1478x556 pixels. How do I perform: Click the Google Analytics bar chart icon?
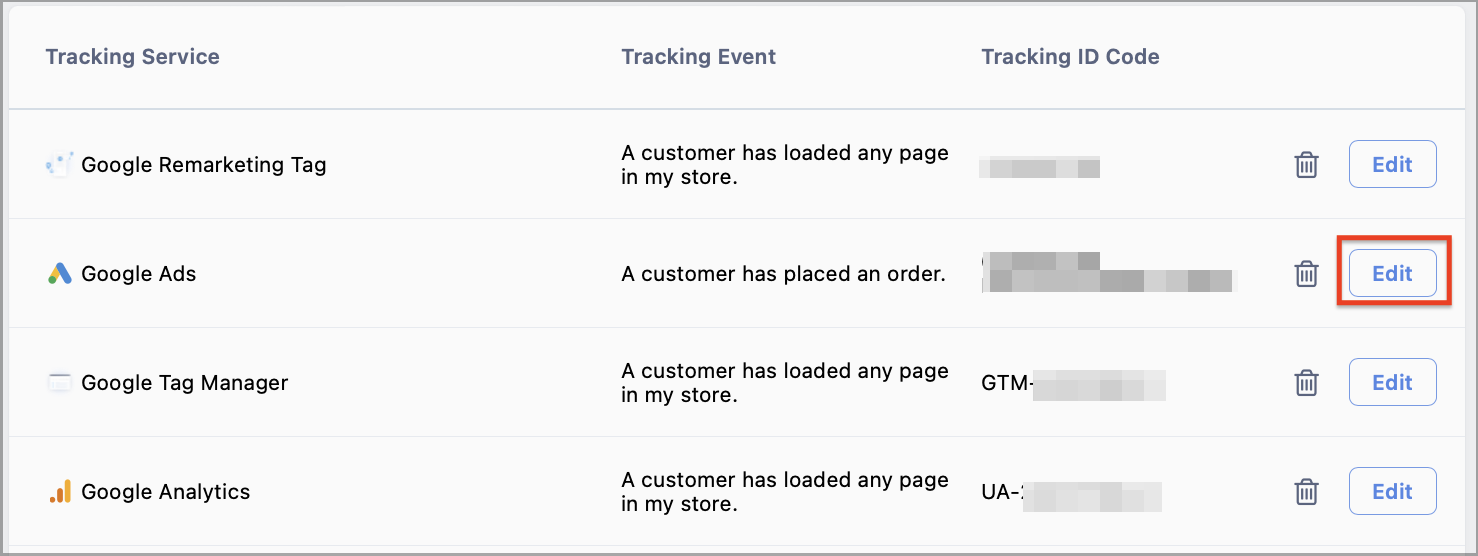[60, 492]
